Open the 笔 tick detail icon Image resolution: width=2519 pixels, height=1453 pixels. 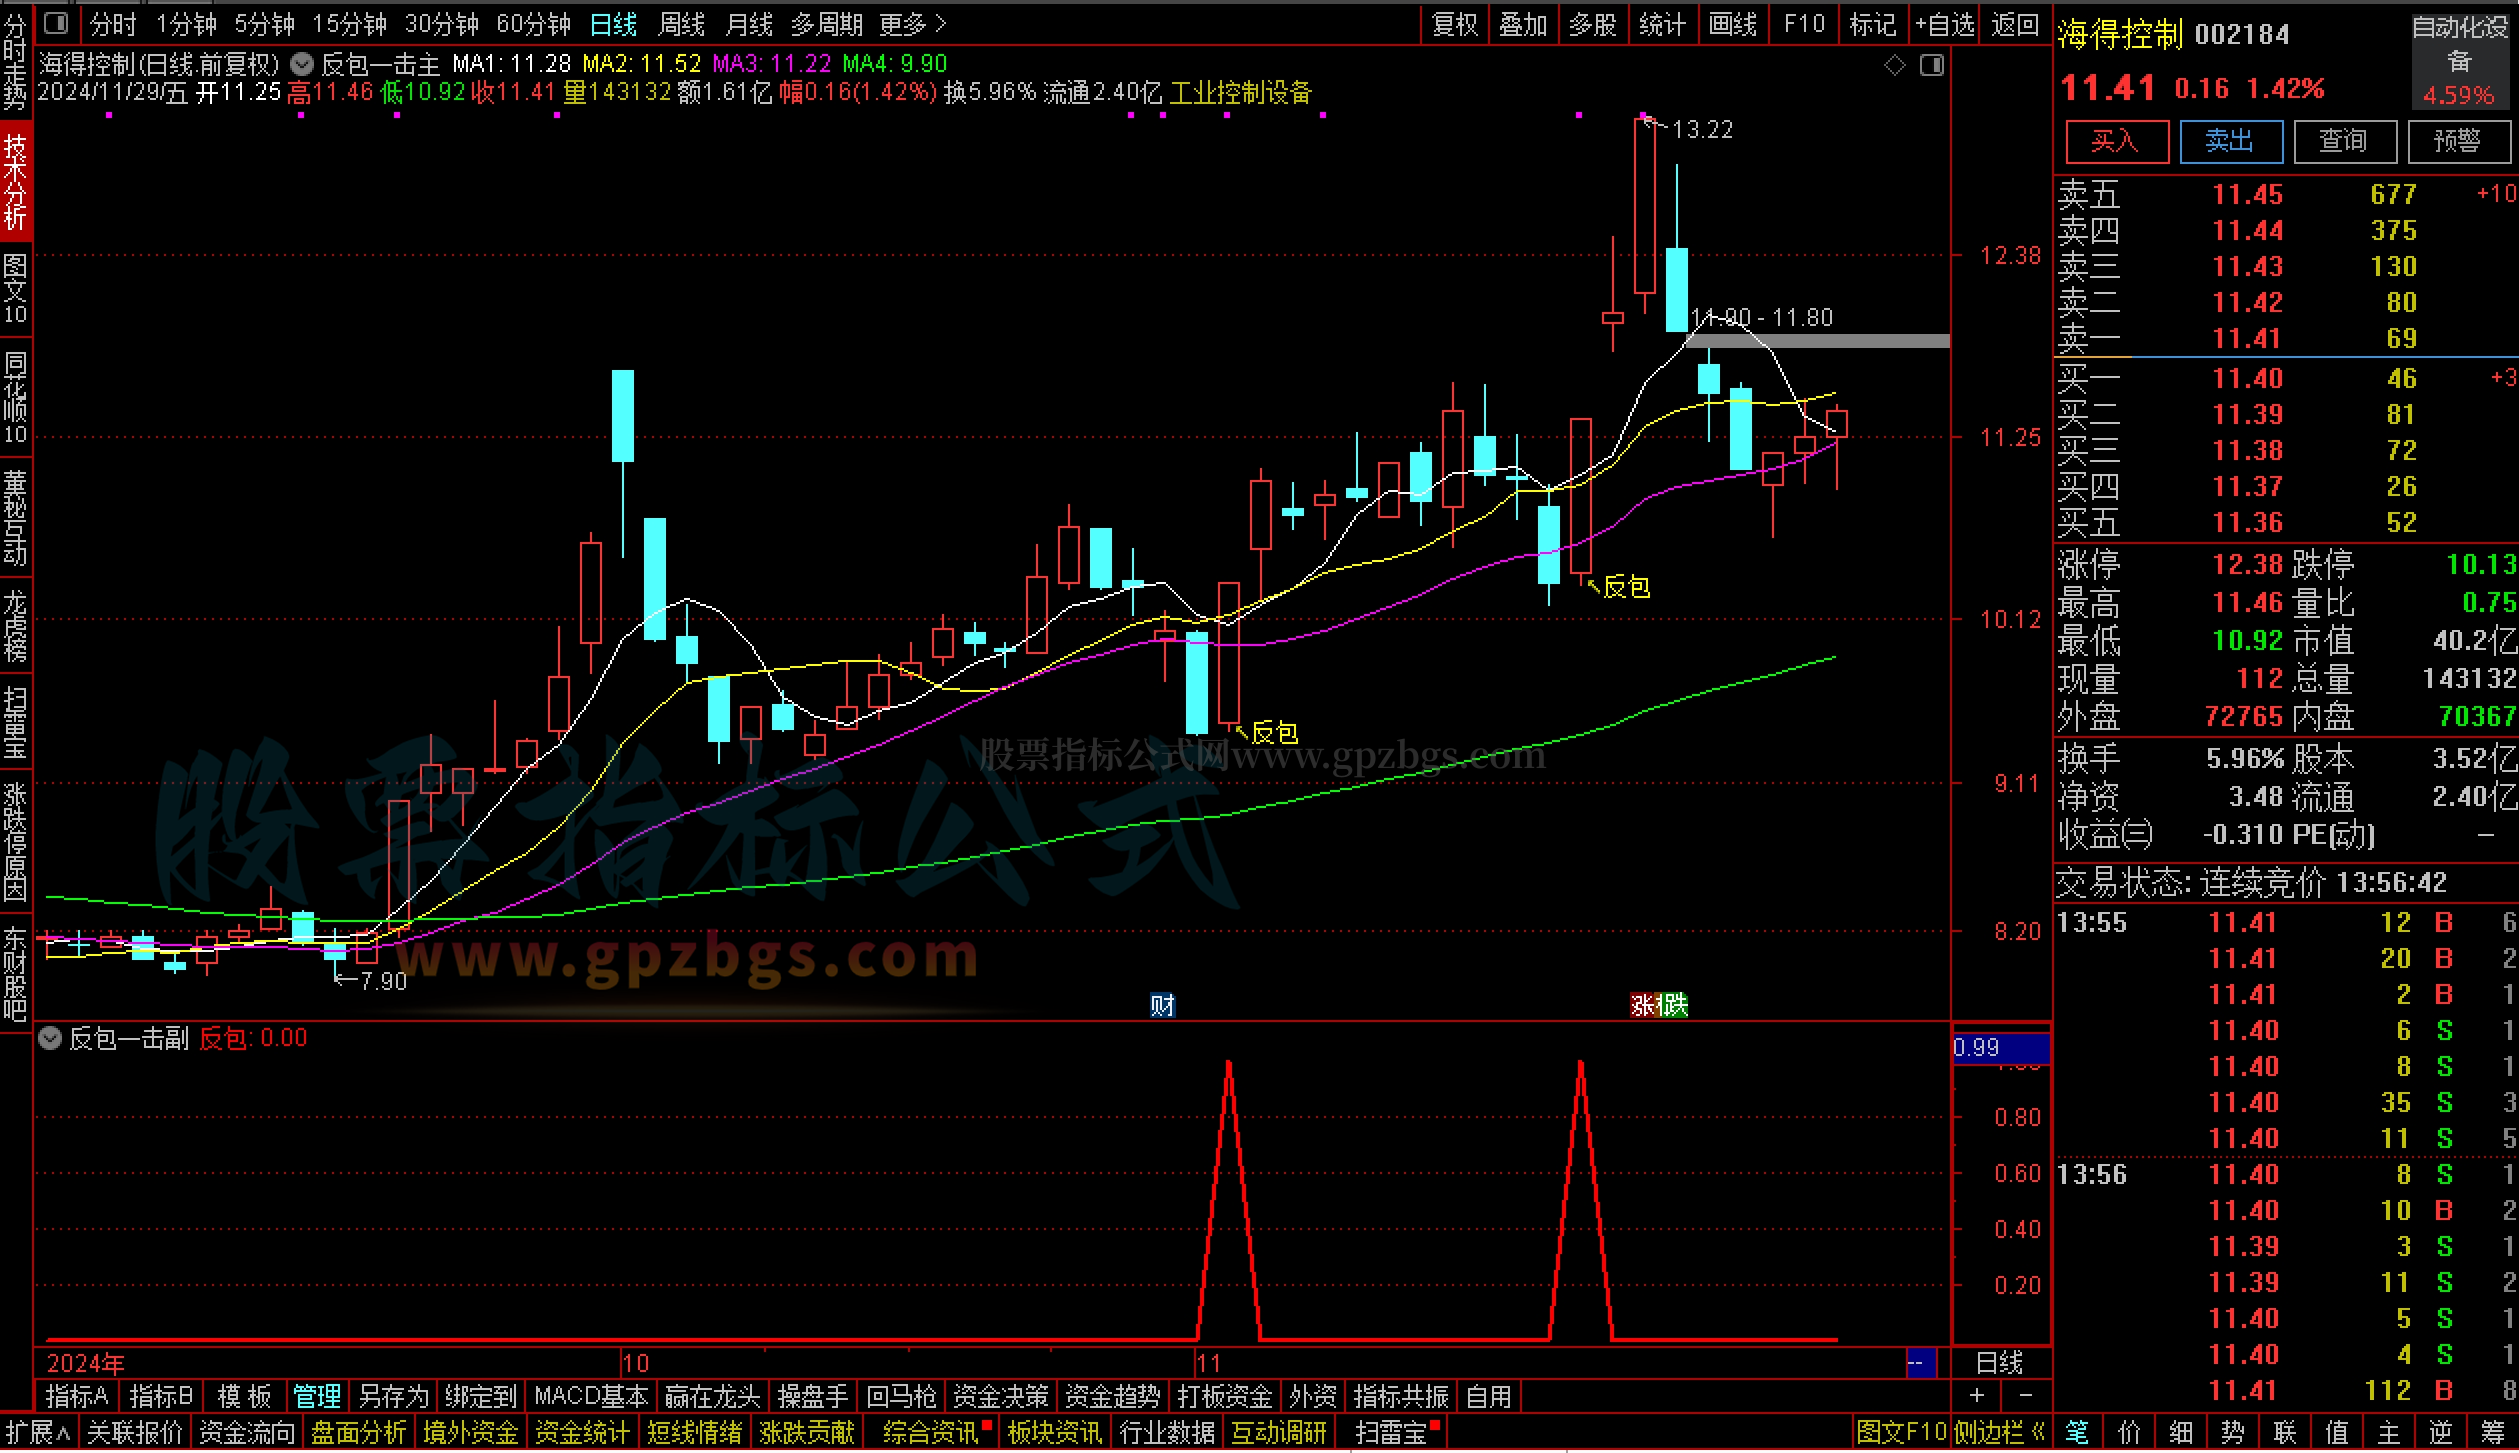(x=2078, y=1433)
